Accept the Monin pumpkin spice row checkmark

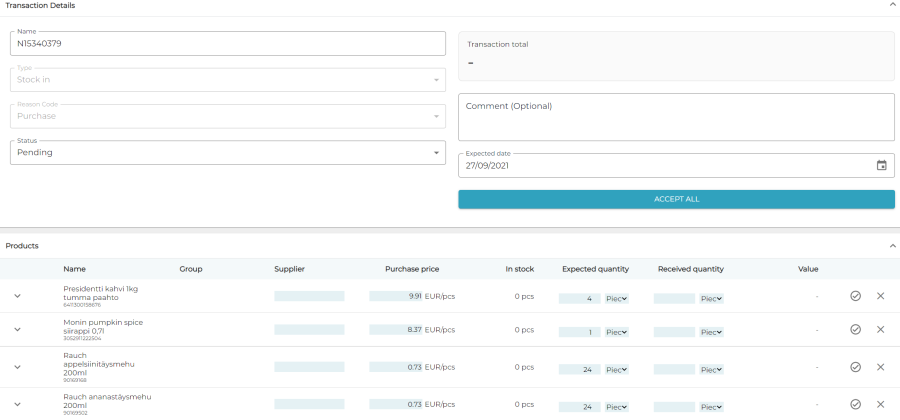(x=855, y=329)
